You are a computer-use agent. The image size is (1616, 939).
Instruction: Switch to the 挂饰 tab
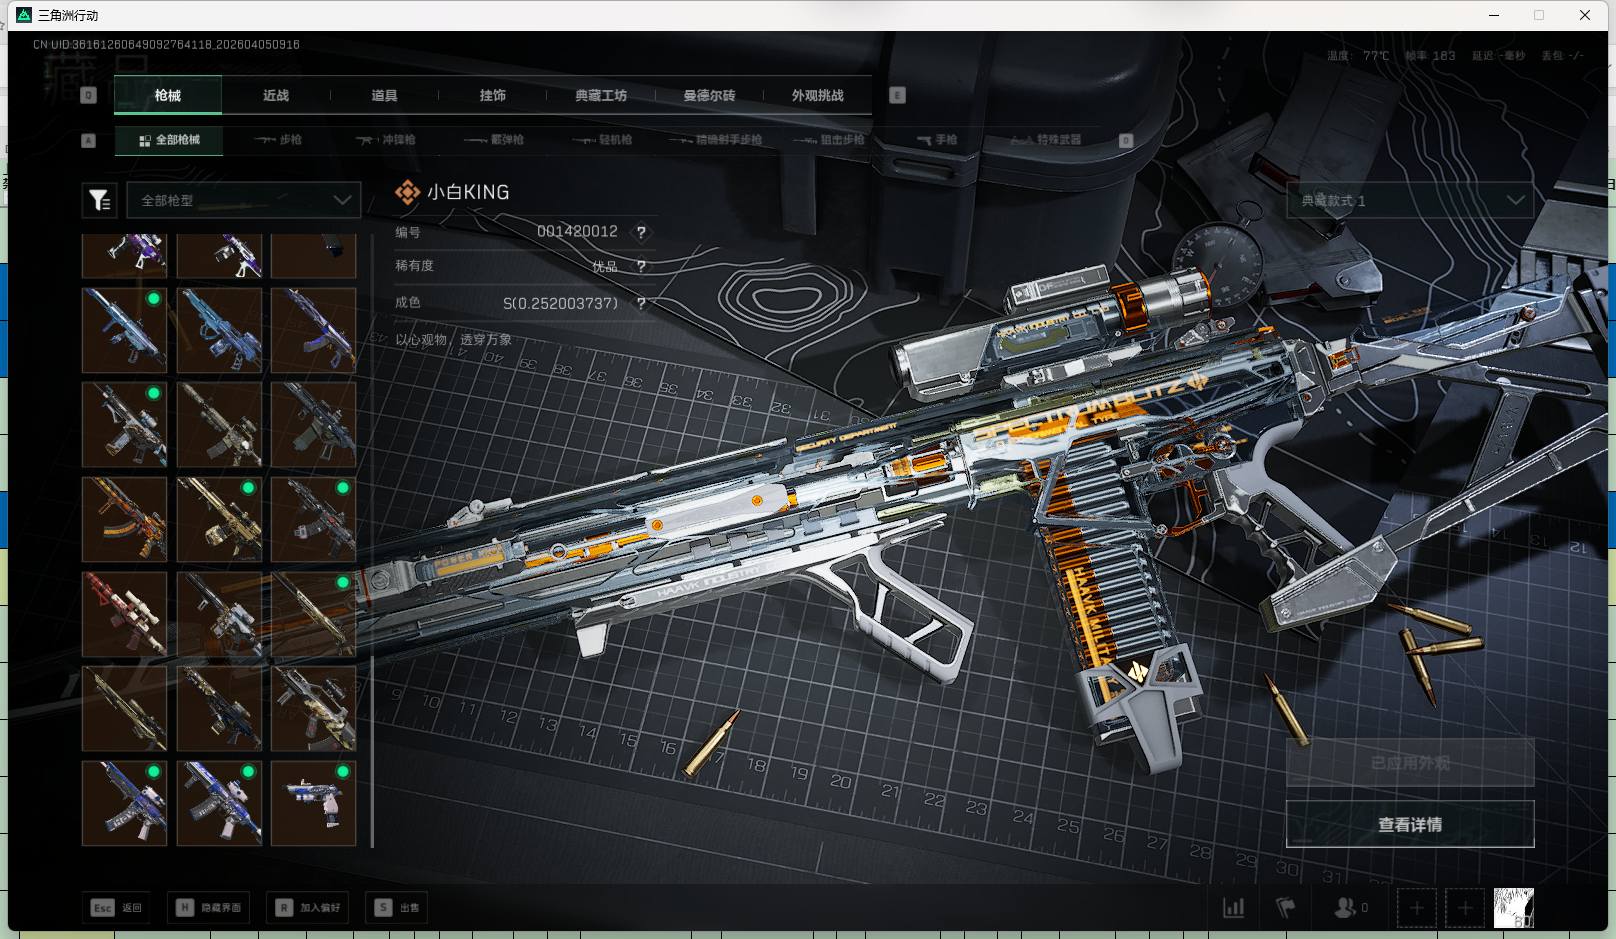tap(492, 96)
